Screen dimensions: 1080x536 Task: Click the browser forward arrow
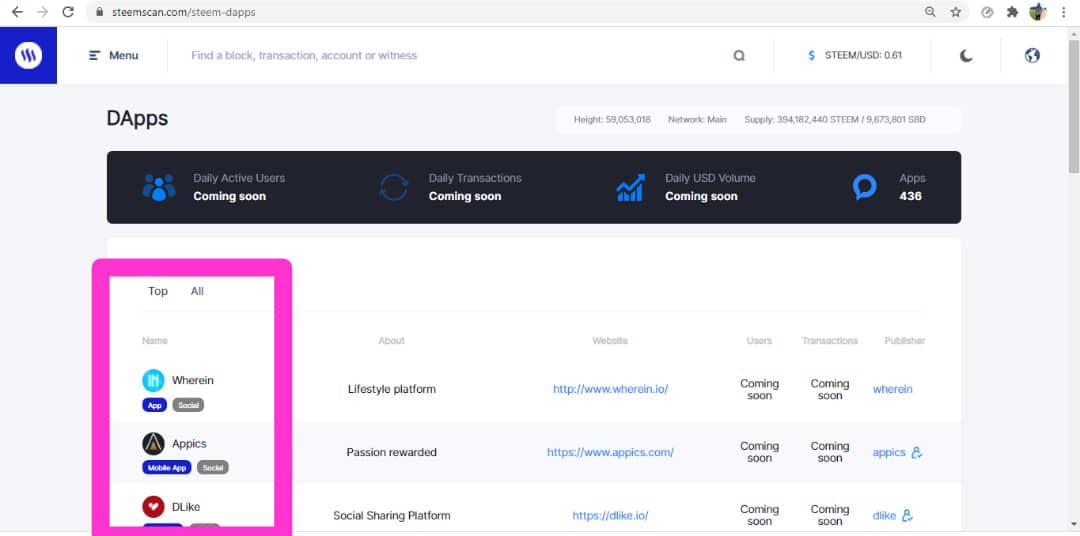coord(43,12)
